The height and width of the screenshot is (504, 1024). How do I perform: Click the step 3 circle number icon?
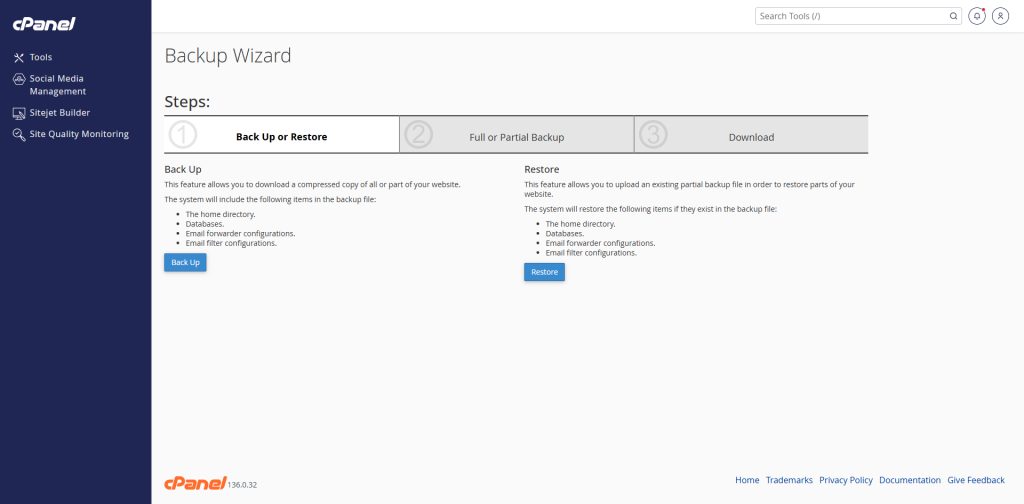click(653, 134)
